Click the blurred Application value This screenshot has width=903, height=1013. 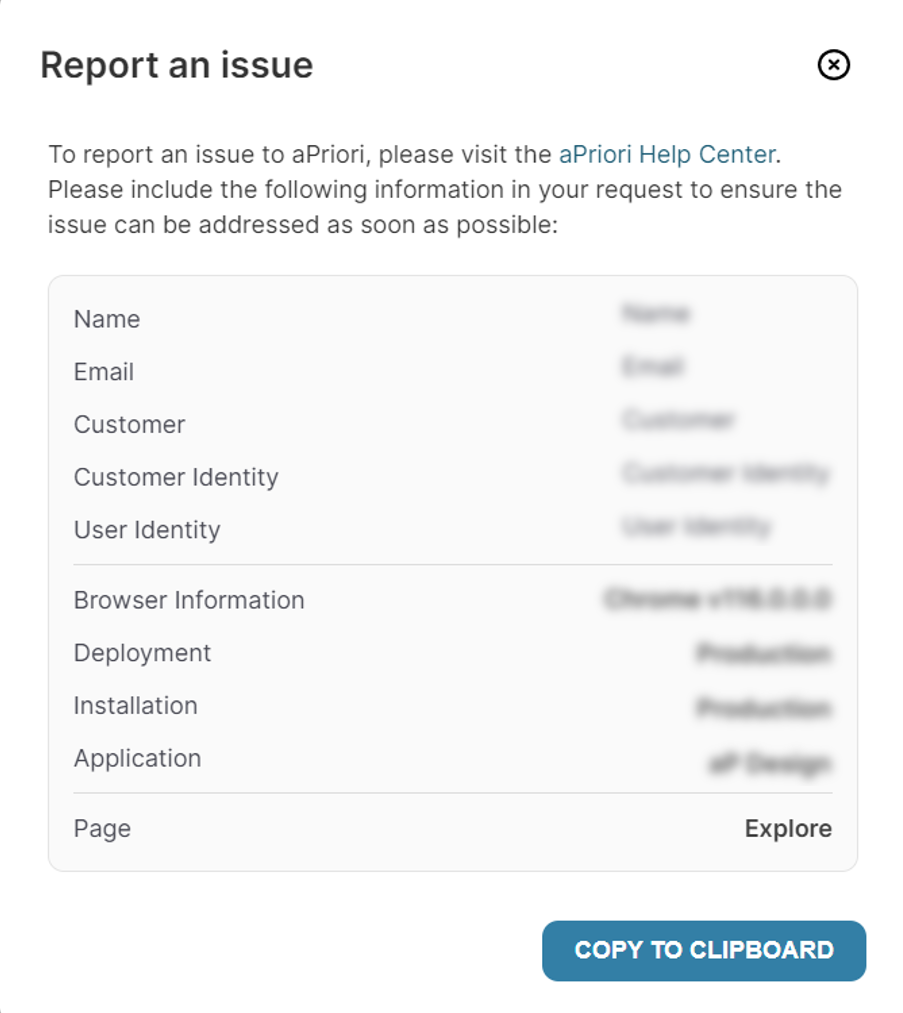769,764
